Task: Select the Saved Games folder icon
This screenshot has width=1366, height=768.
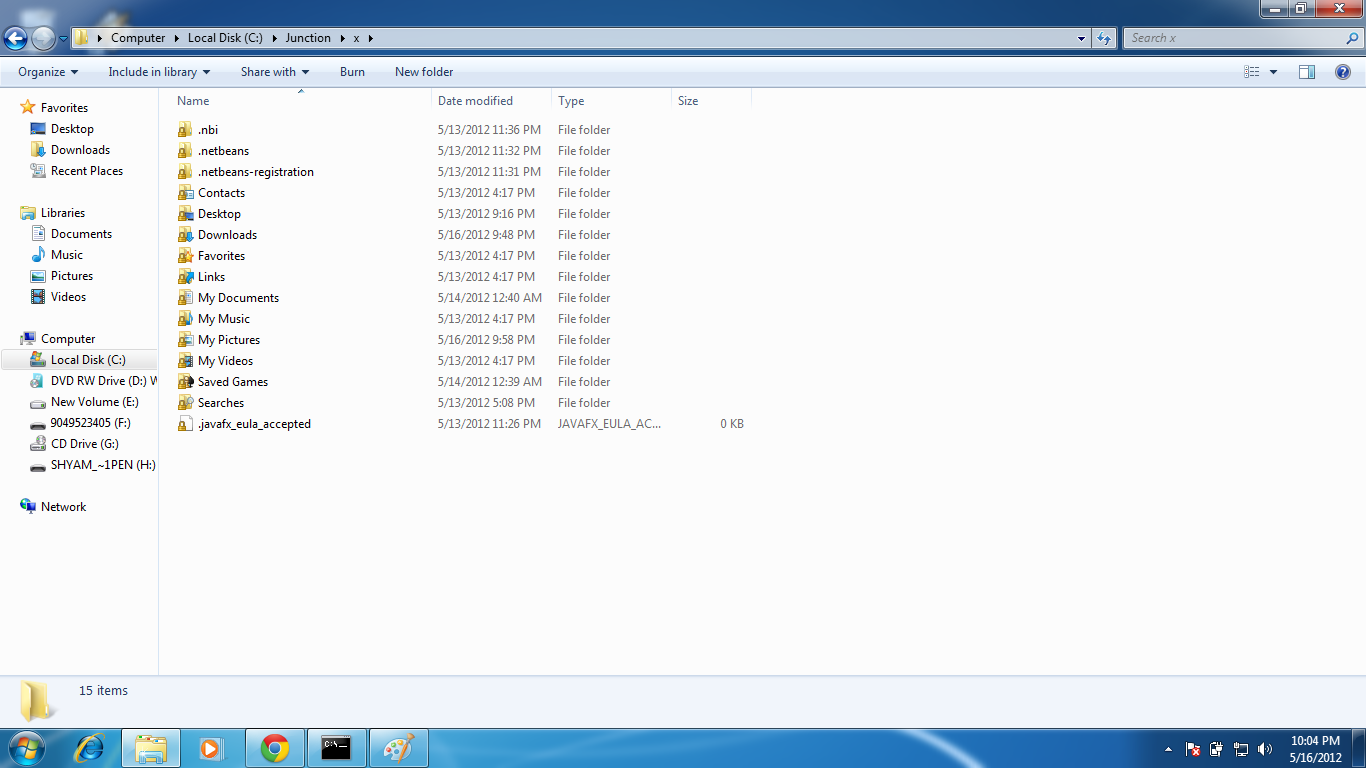Action: tap(185, 382)
